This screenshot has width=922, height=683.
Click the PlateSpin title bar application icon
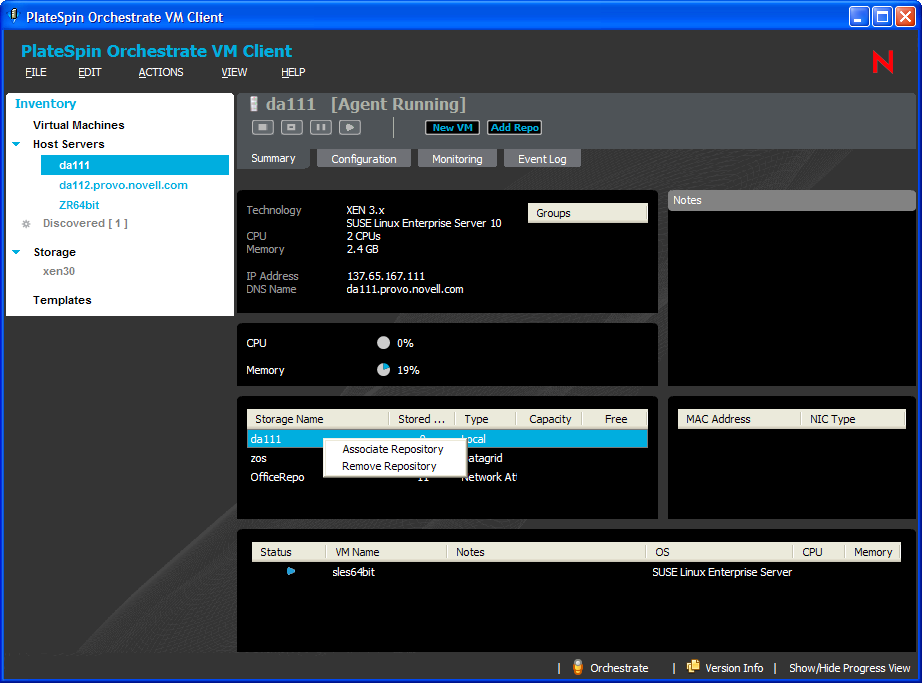tap(14, 16)
